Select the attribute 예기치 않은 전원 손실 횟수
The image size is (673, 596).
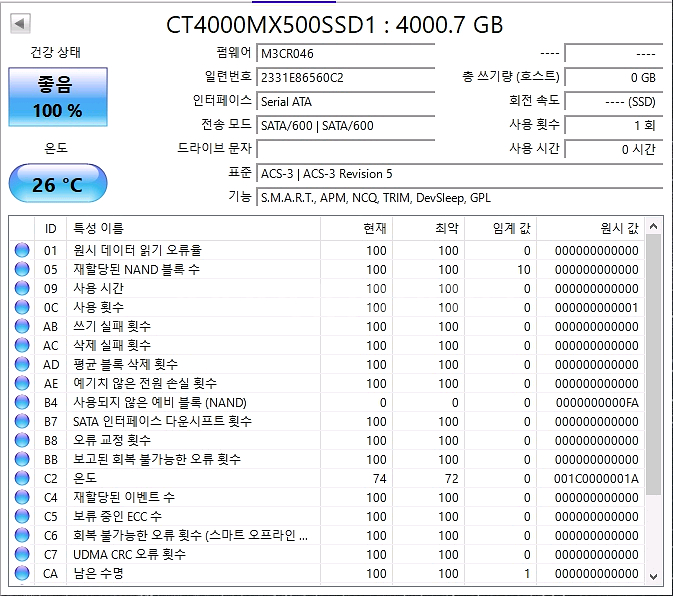(145, 383)
